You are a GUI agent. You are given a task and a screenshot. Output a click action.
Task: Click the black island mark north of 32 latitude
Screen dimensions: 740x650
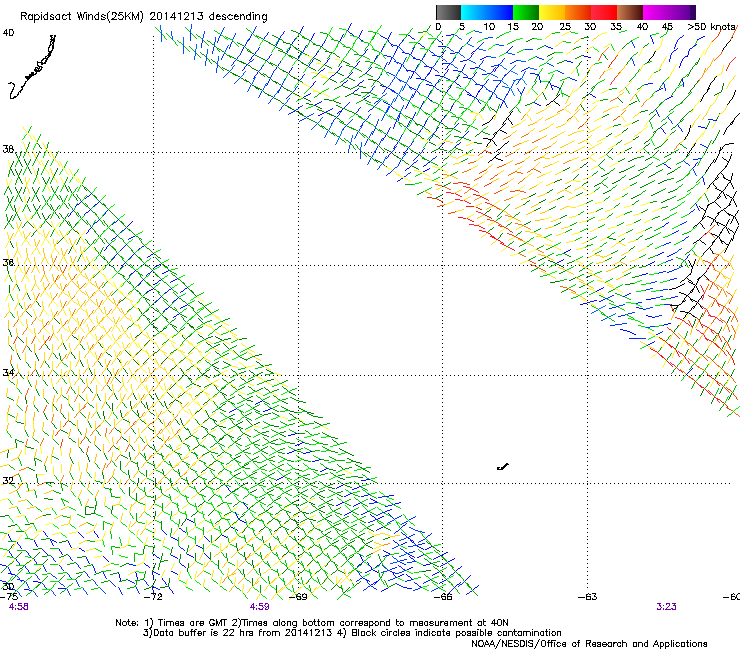503,467
